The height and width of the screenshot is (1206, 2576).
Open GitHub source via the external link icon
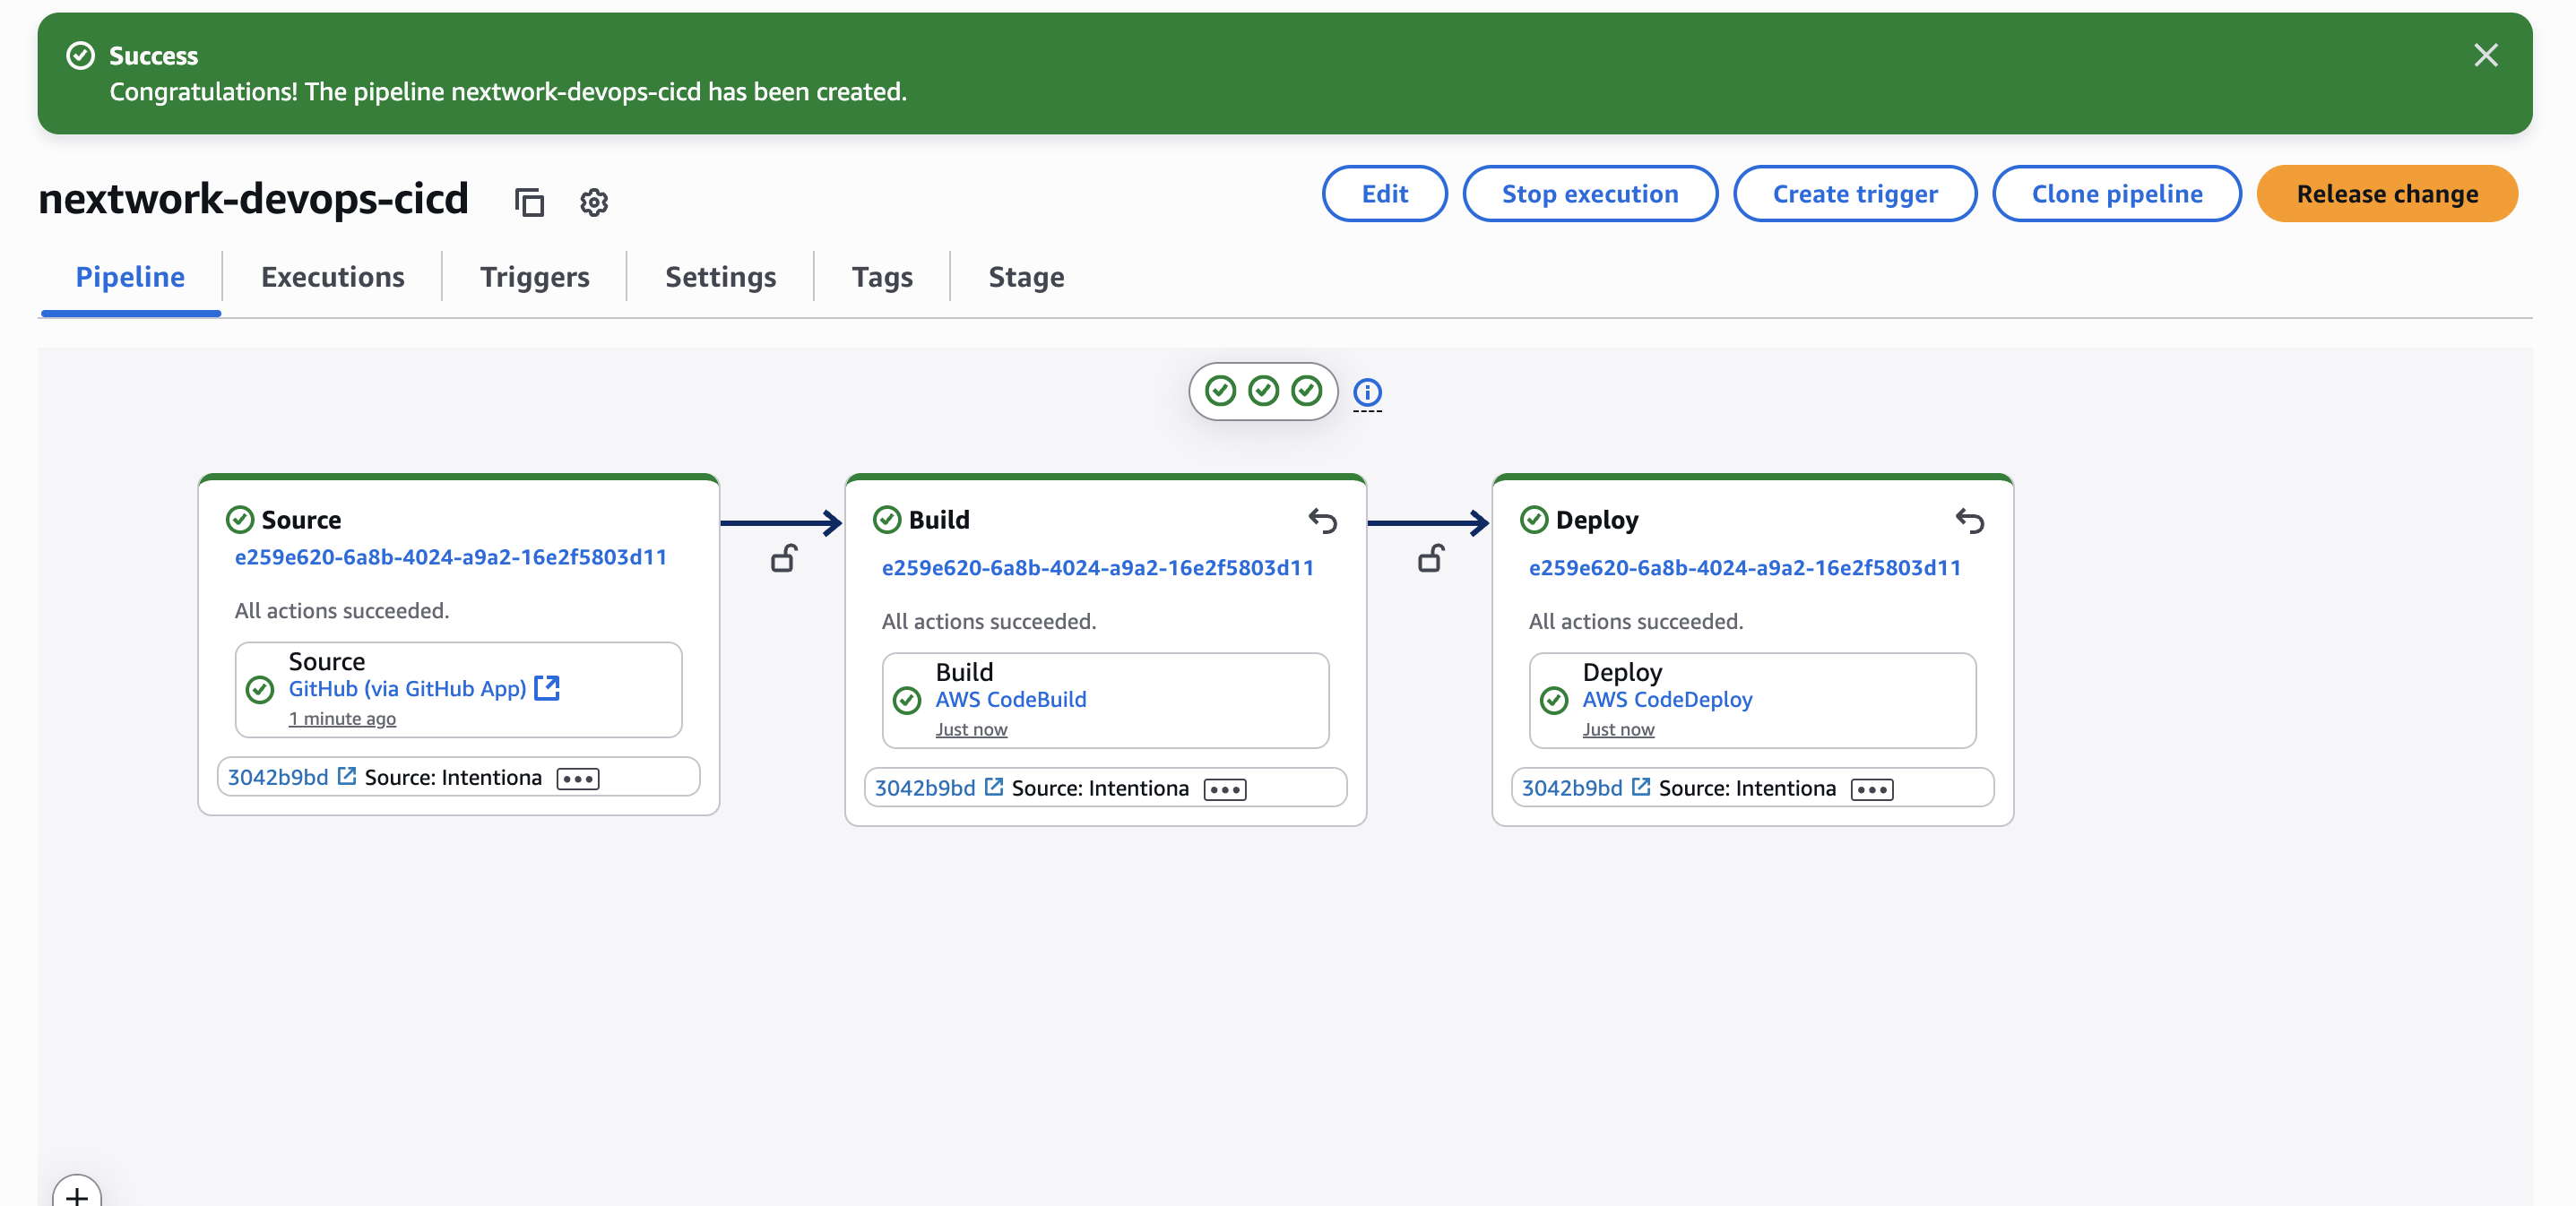pyautogui.click(x=547, y=688)
